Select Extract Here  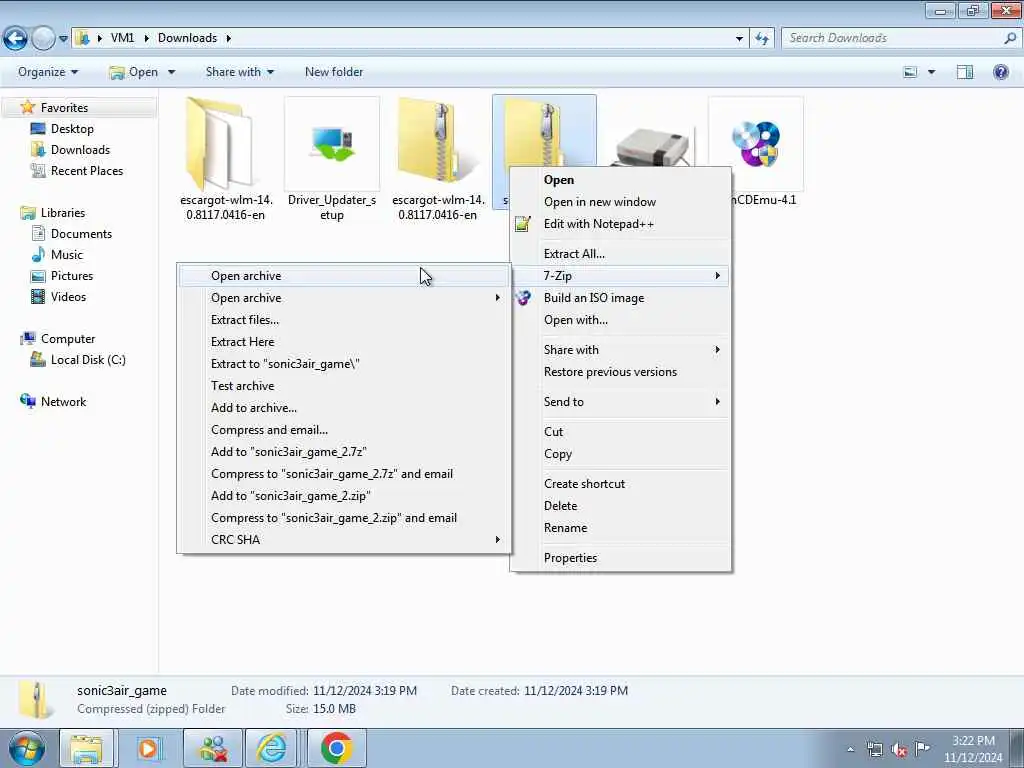tap(344, 342)
